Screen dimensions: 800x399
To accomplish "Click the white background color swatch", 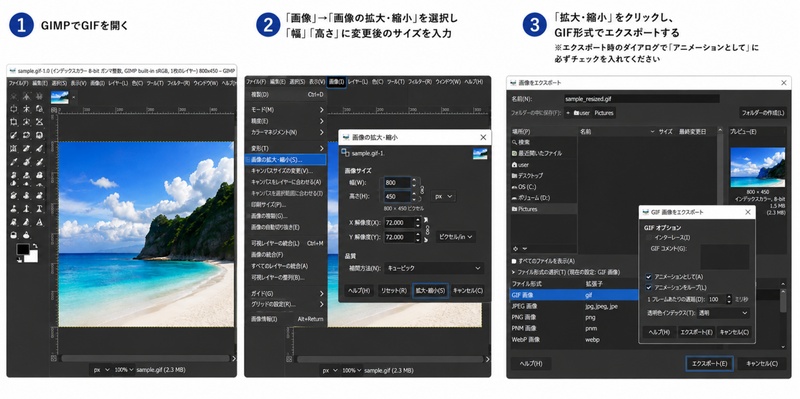I will (32, 256).
